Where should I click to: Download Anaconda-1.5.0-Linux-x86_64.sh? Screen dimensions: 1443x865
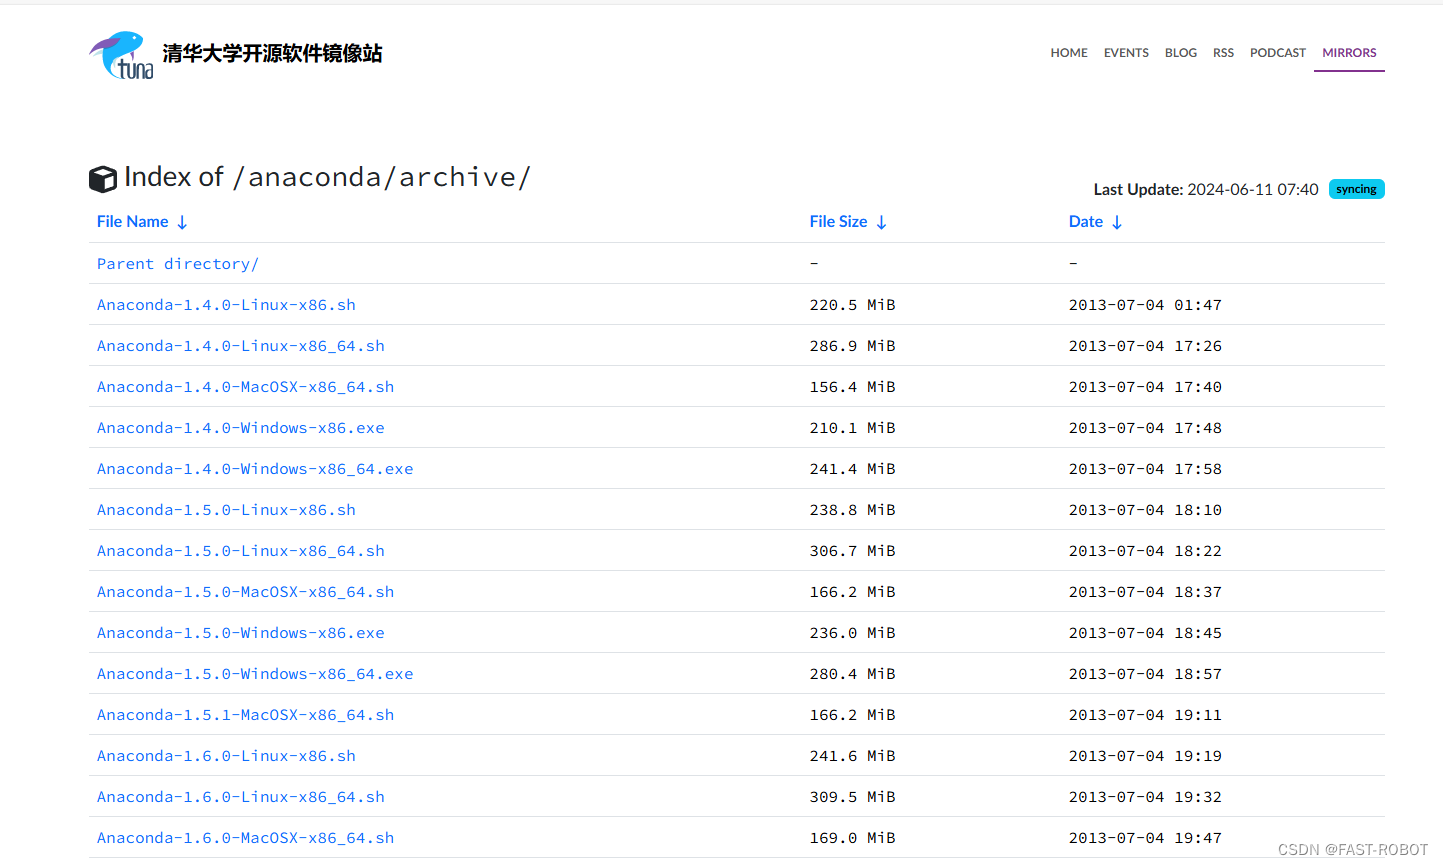[x=241, y=551]
